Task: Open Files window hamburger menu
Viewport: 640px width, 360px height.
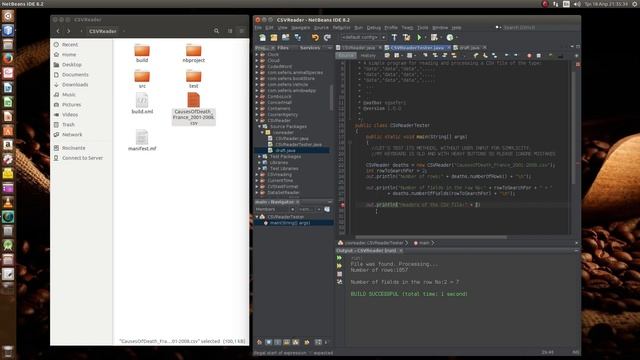Action: (x=242, y=31)
